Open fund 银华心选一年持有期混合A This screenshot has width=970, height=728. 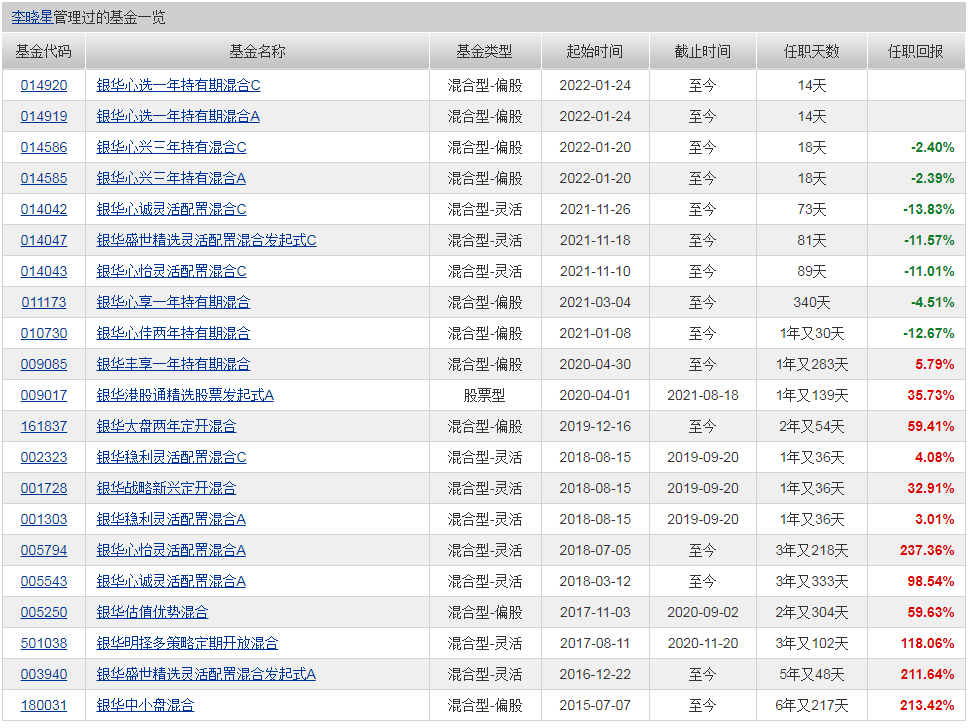[x=178, y=116]
